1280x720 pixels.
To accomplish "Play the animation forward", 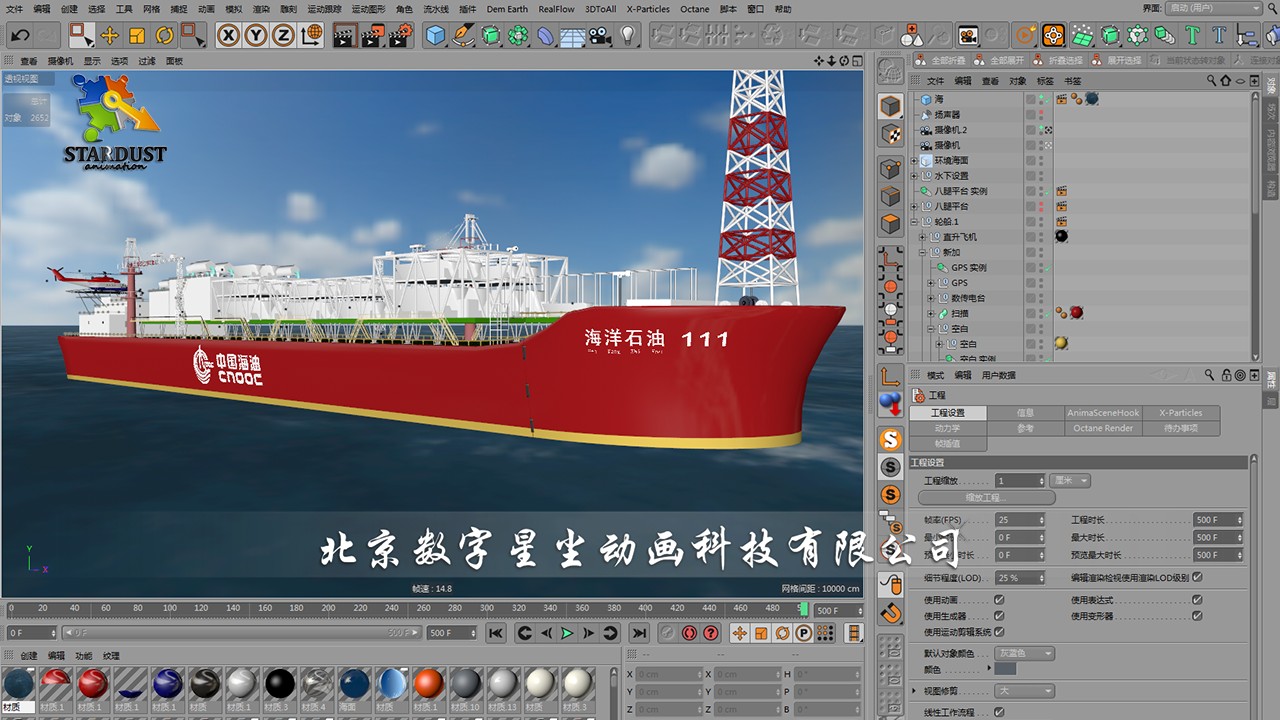I will coord(567,633).
